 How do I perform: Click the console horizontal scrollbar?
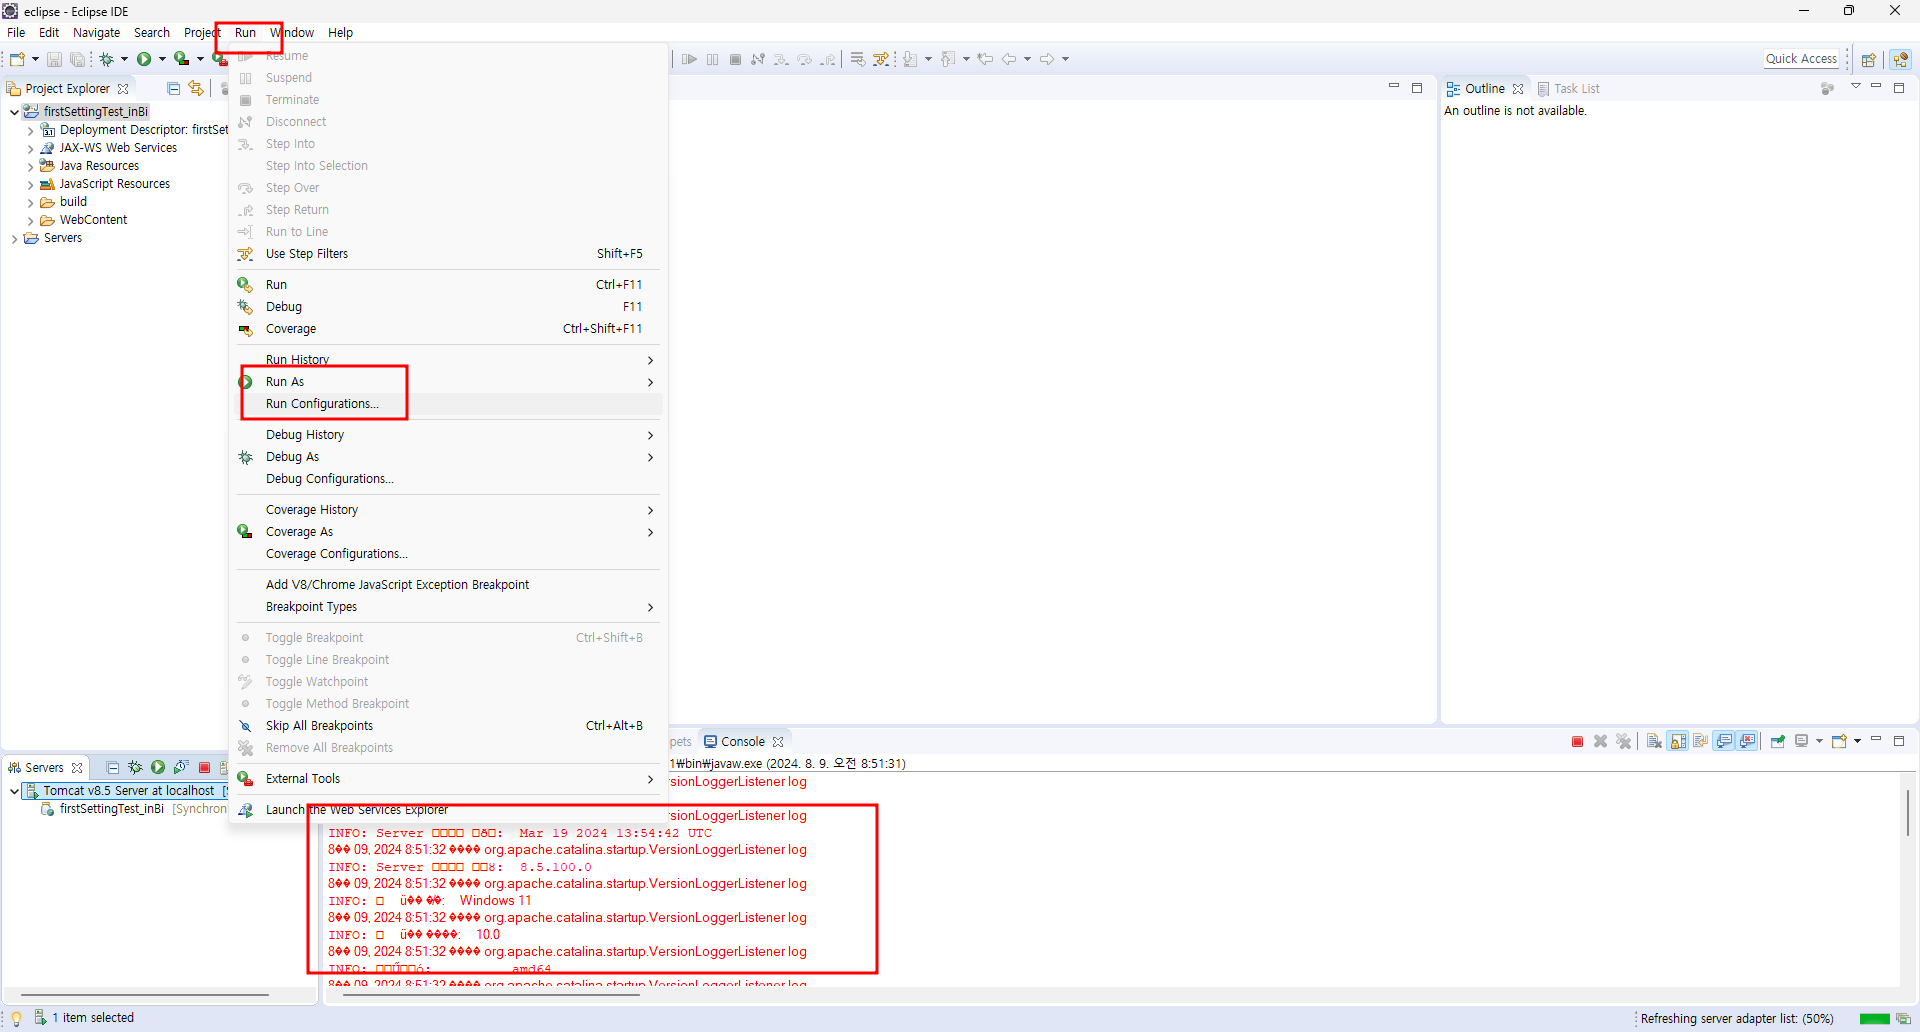pos(490,995)
